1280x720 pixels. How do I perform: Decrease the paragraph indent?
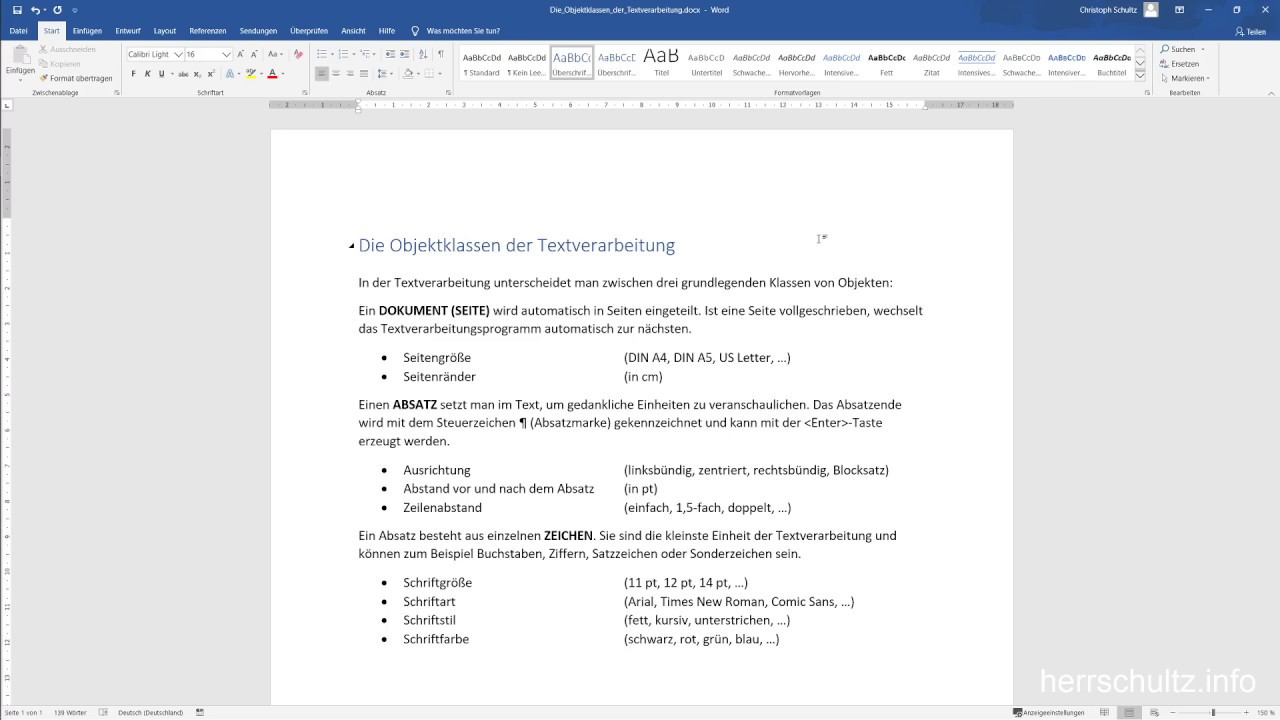point(390,54)
